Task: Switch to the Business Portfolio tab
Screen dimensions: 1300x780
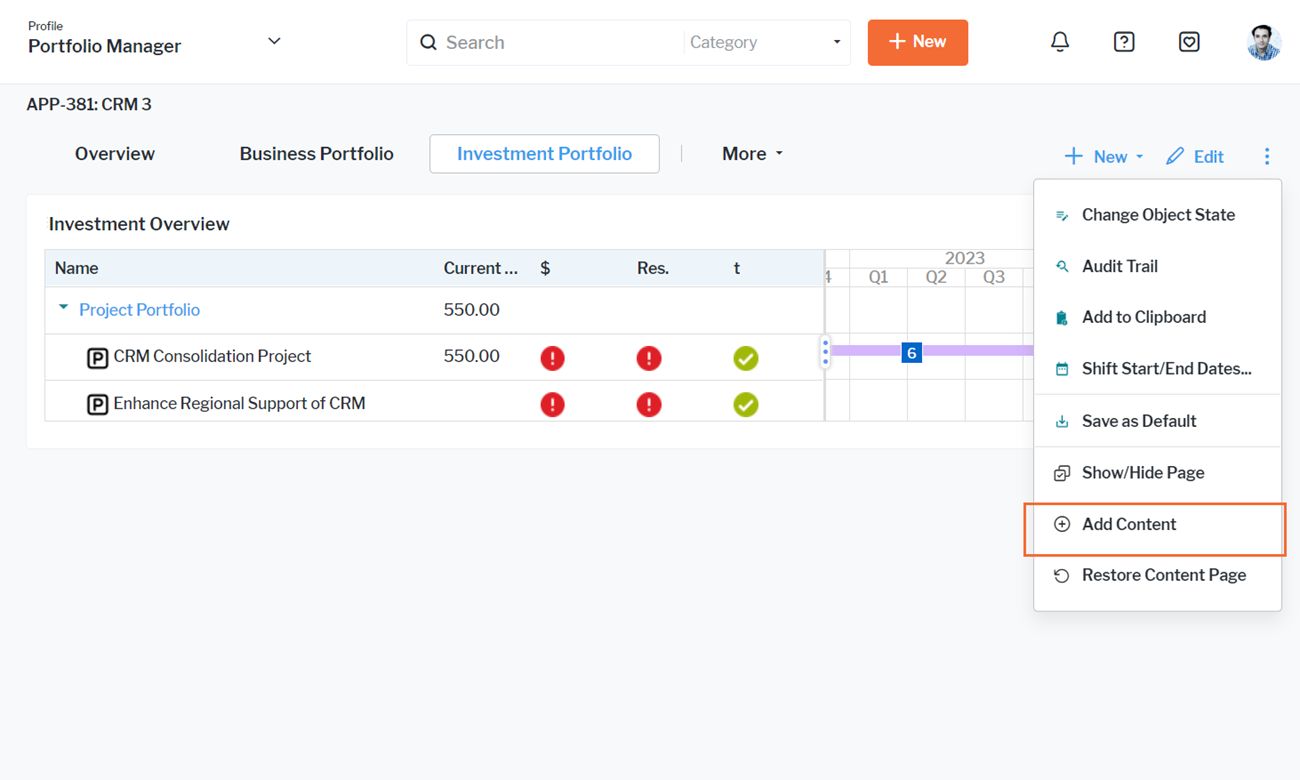Action: (x=316, y=154)
